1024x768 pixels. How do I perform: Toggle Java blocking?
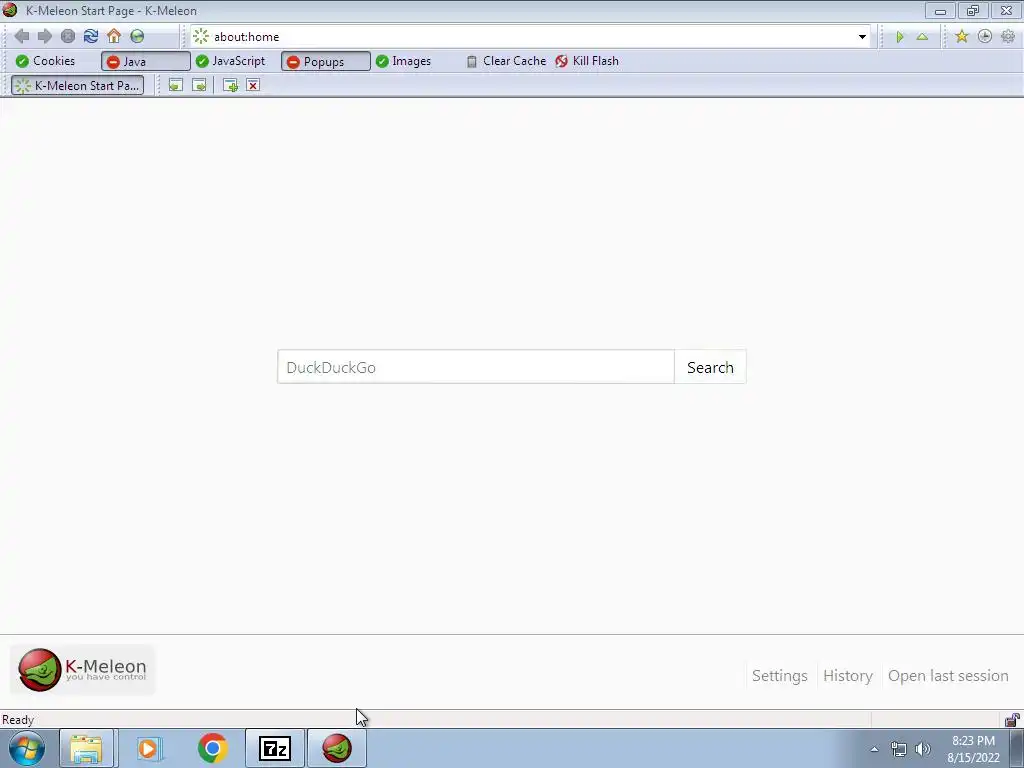(146, 61)
